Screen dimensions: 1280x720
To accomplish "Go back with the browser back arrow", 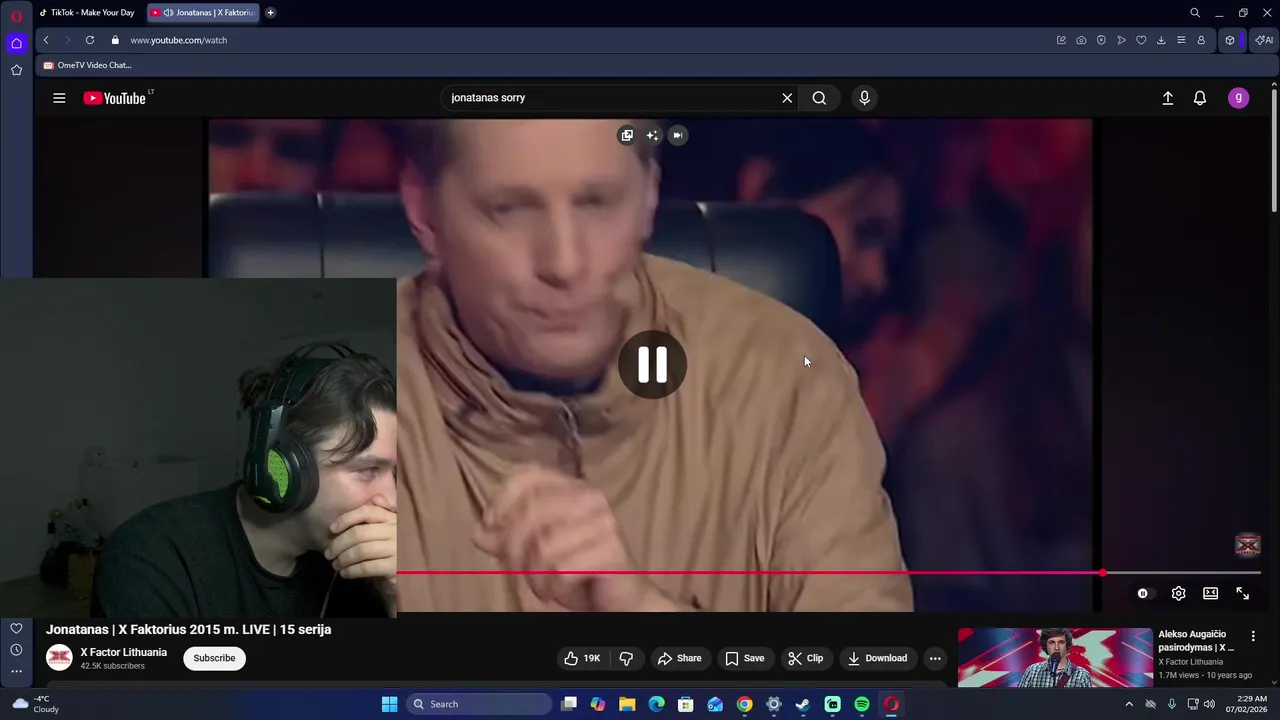I will coord(46,40).
